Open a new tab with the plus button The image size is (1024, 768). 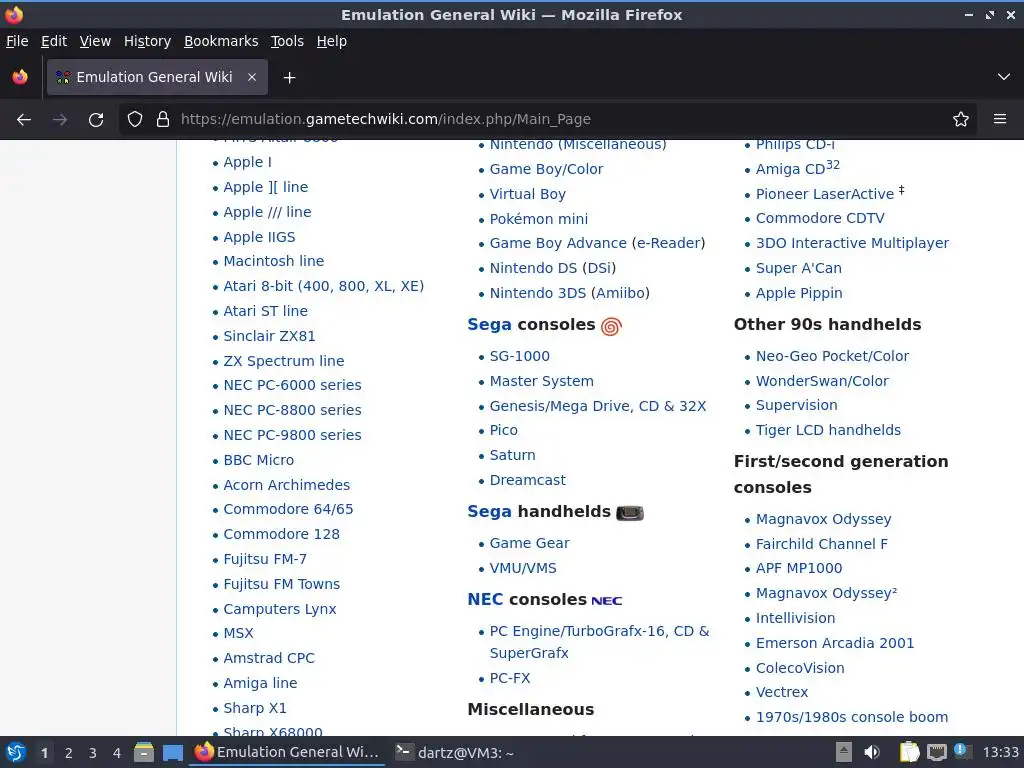[x=289, y=78]
